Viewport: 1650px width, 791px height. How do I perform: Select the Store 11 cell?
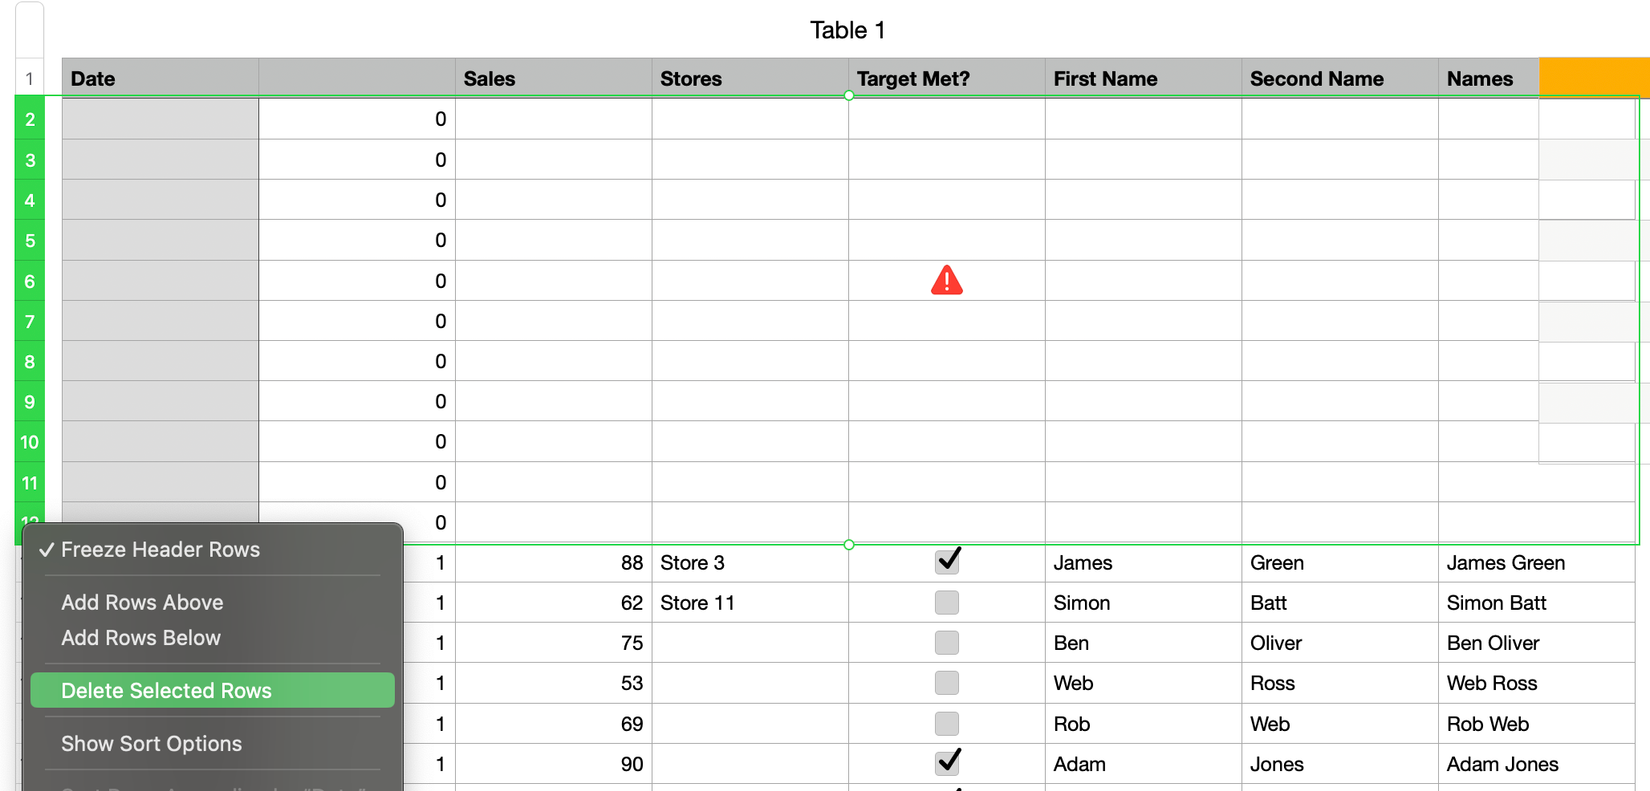(749, 603)
